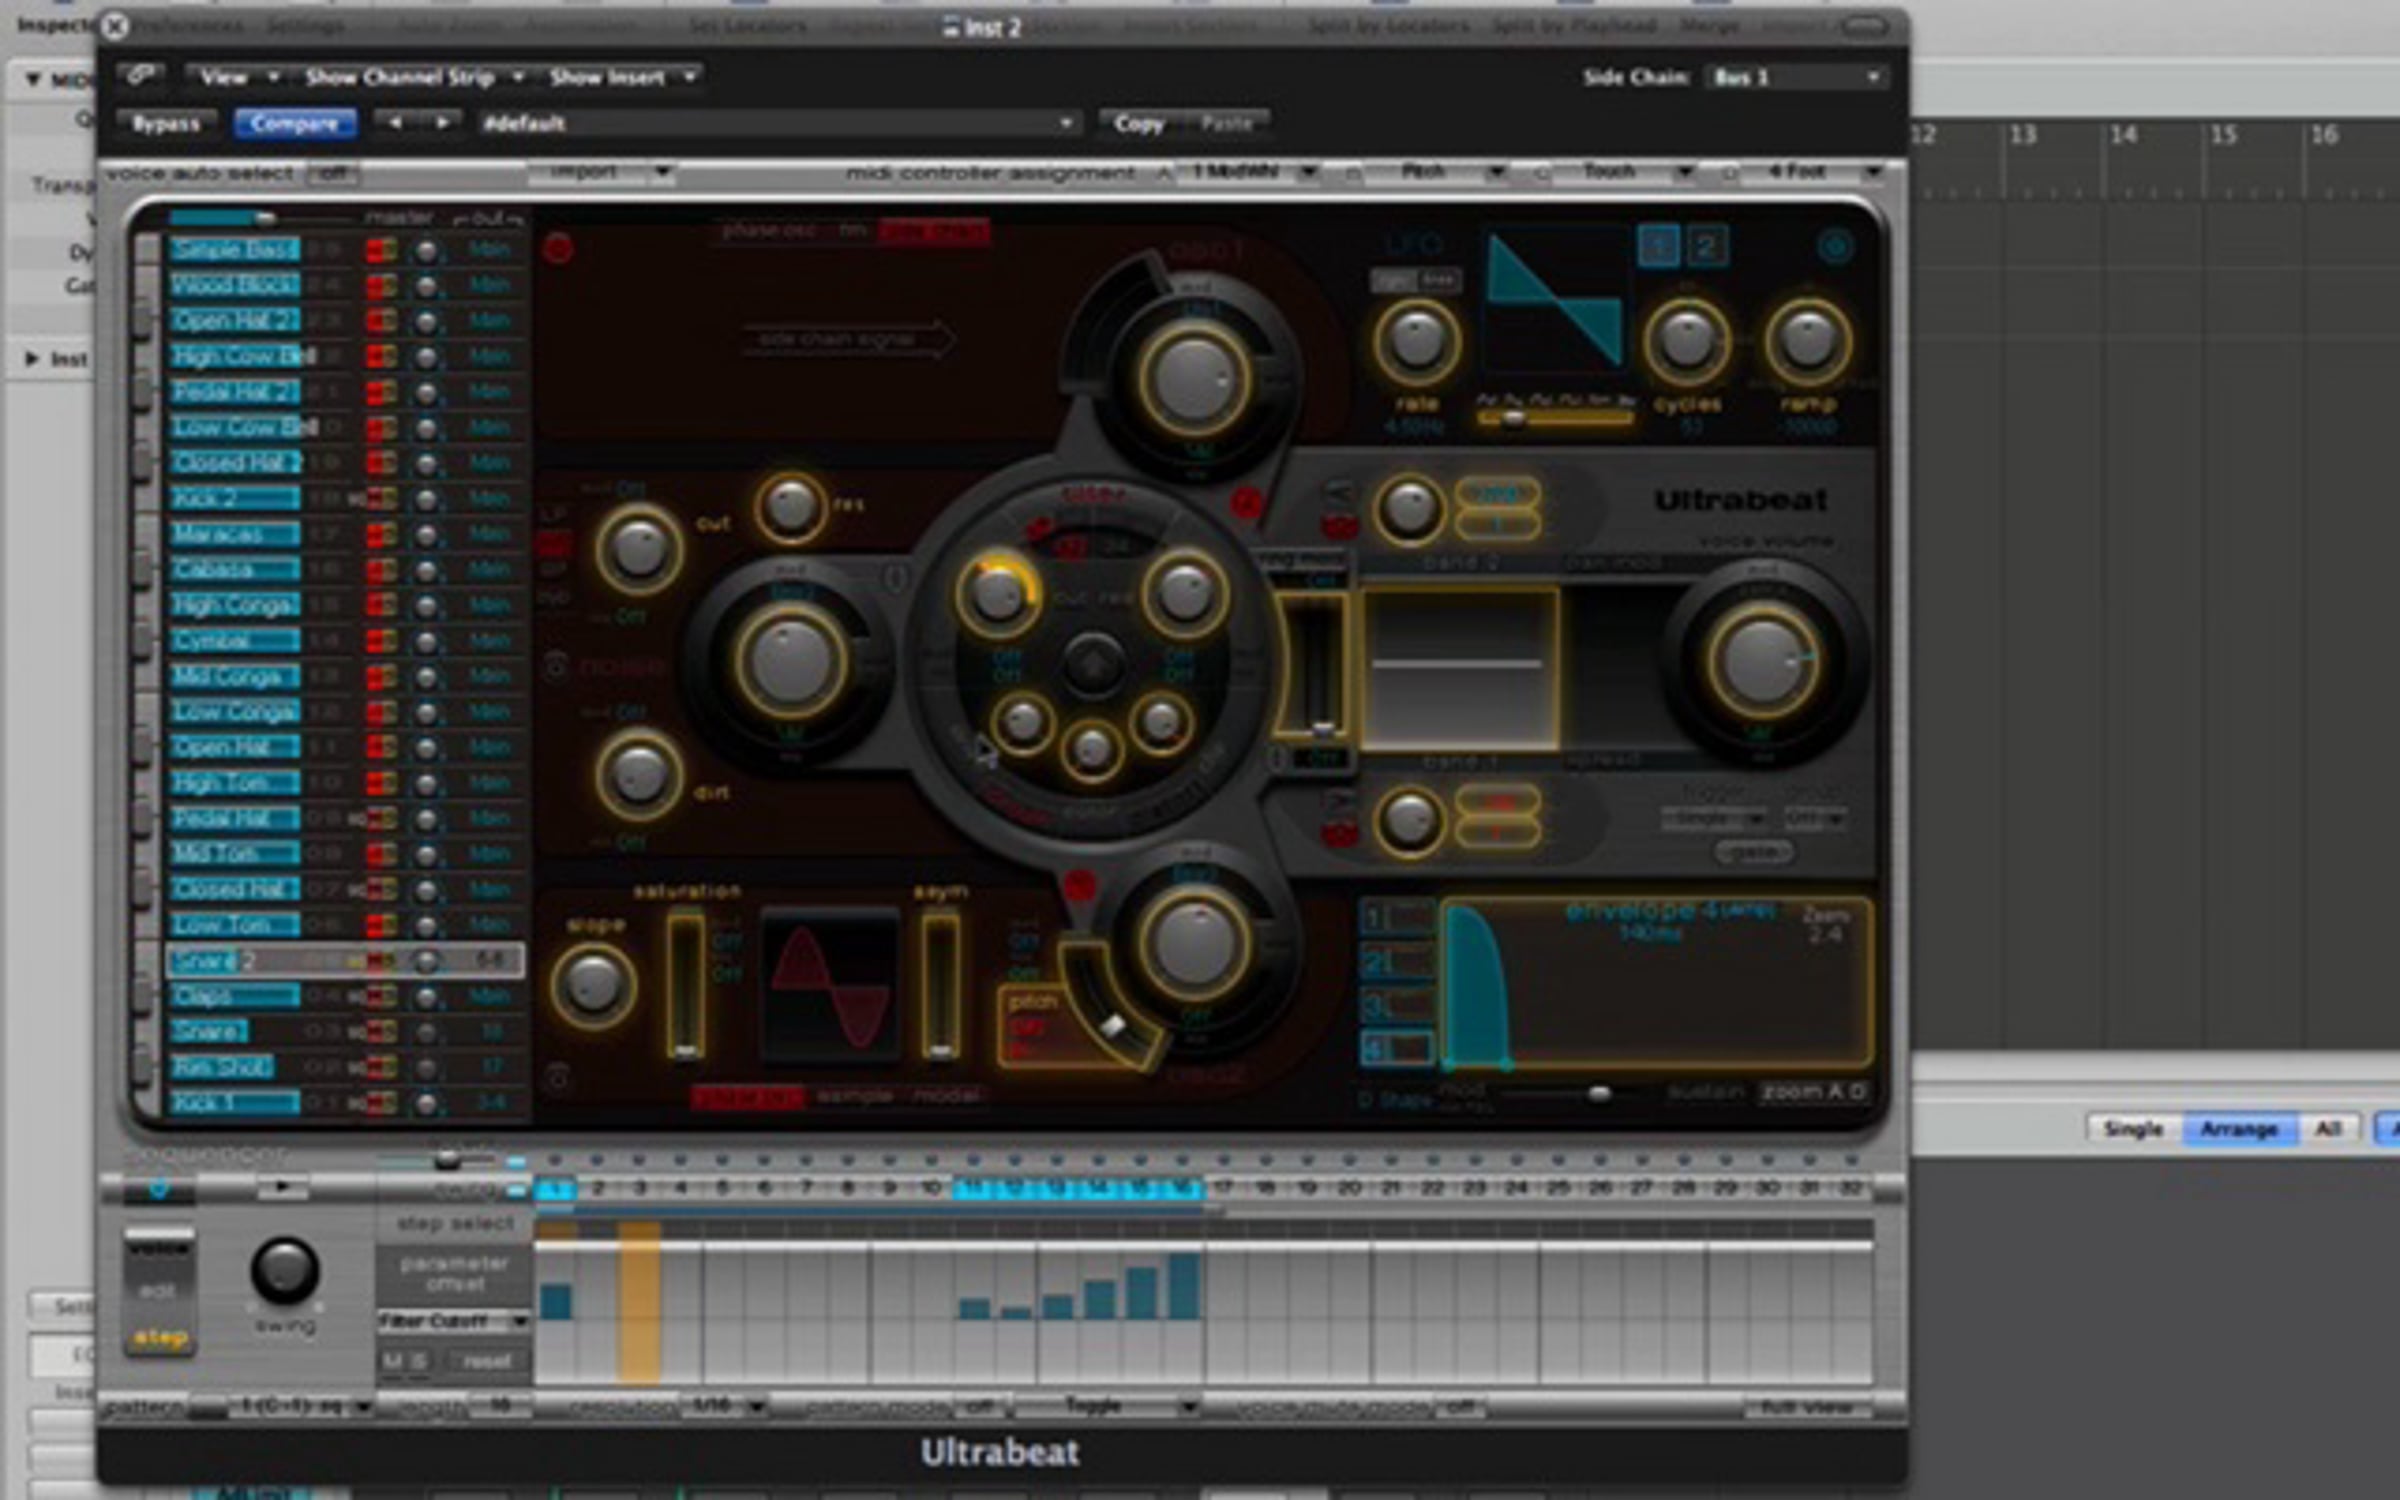Click the reset button in sequencer

tap(487, 1361)
